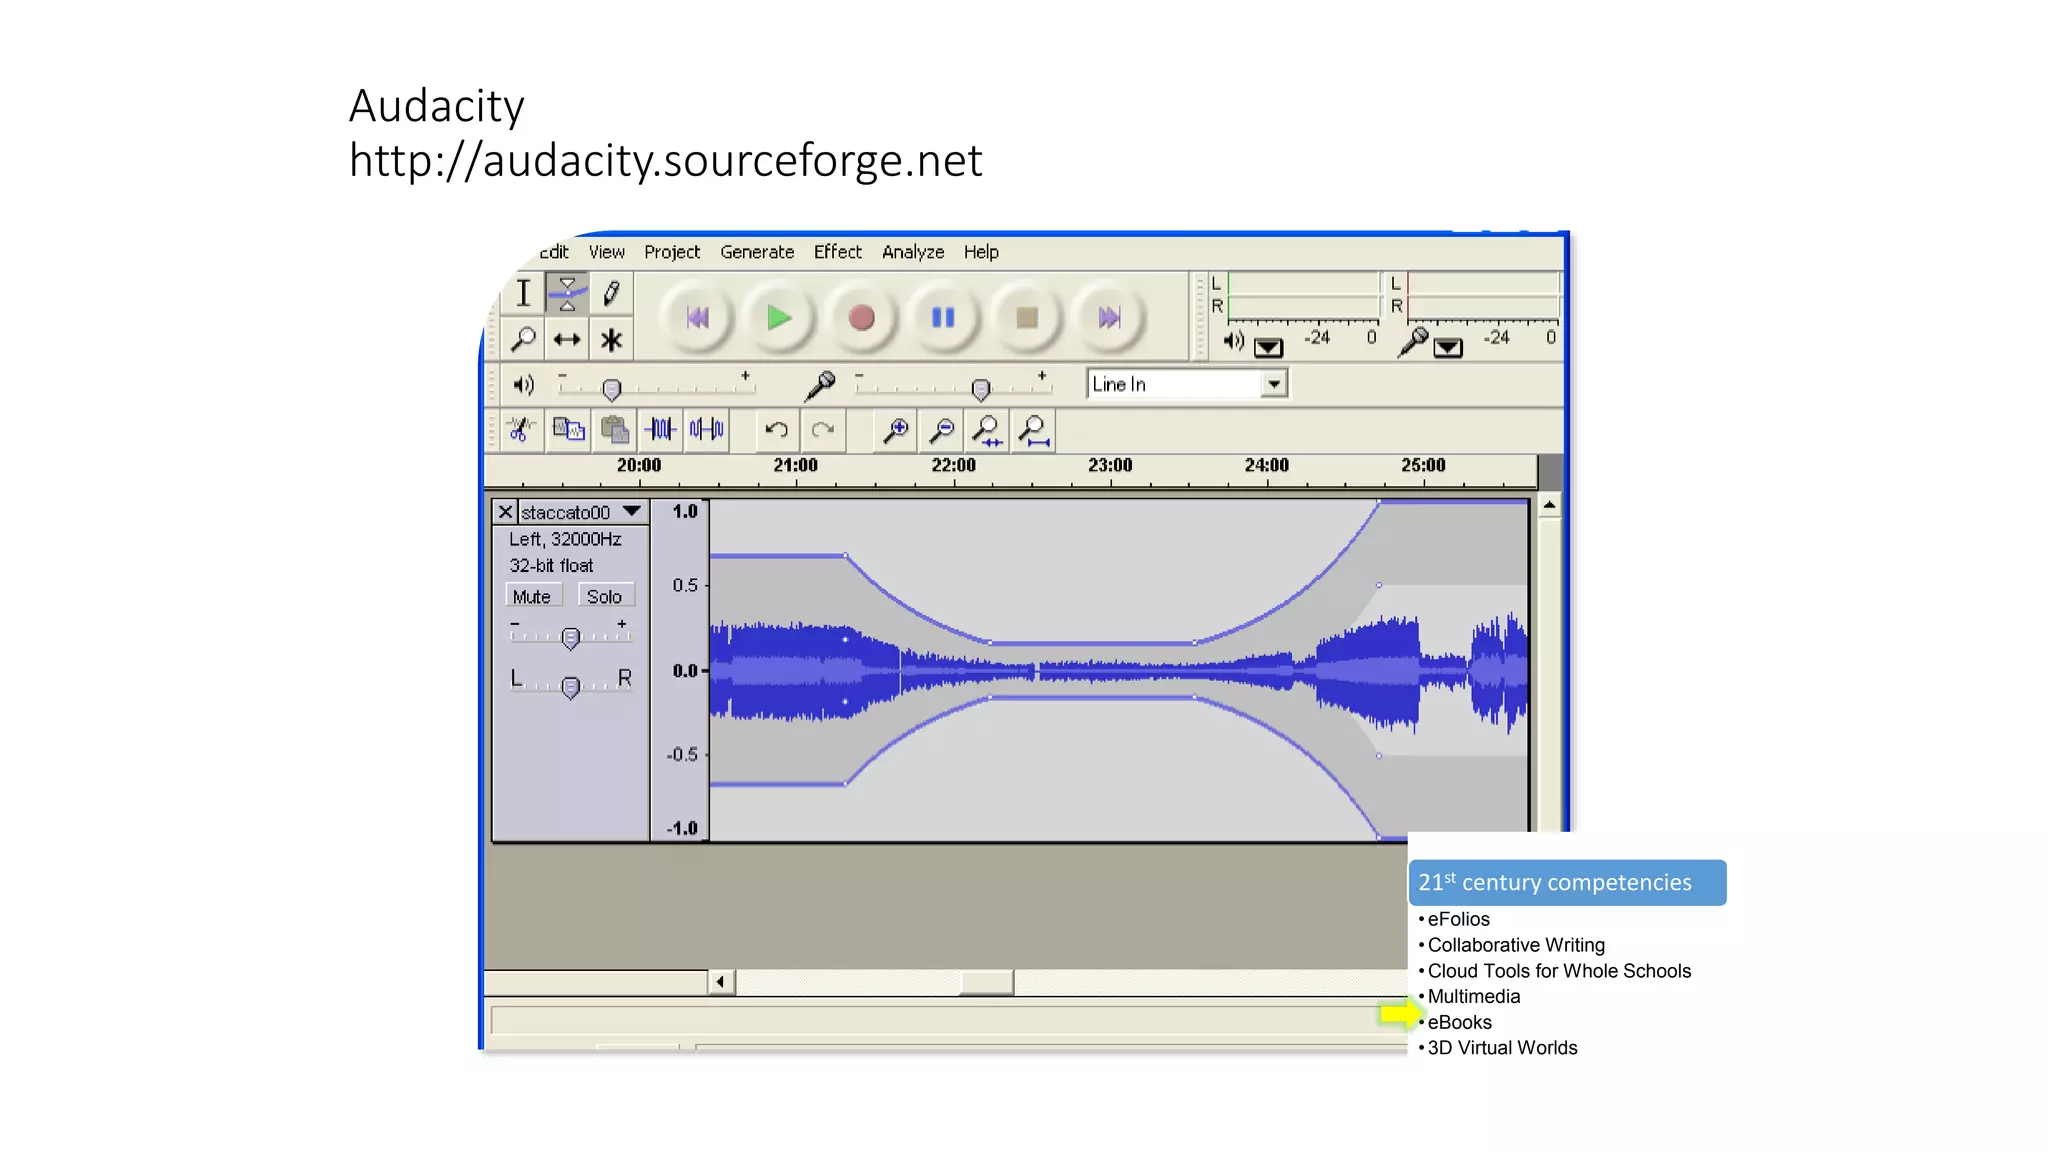2048x1152 pixels.
Task: Click Silence selection icon
Action: tap(707, 430)
